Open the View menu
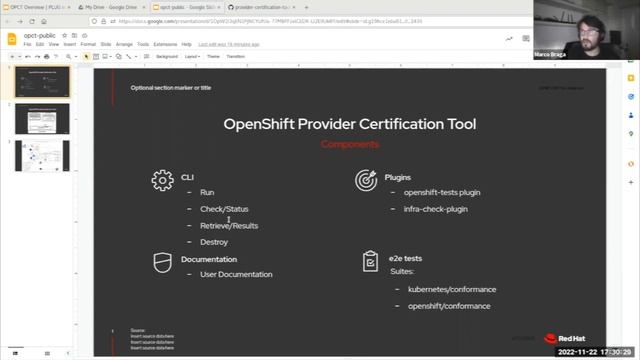Viewport: 640px width, 360px height. [54, 44]
